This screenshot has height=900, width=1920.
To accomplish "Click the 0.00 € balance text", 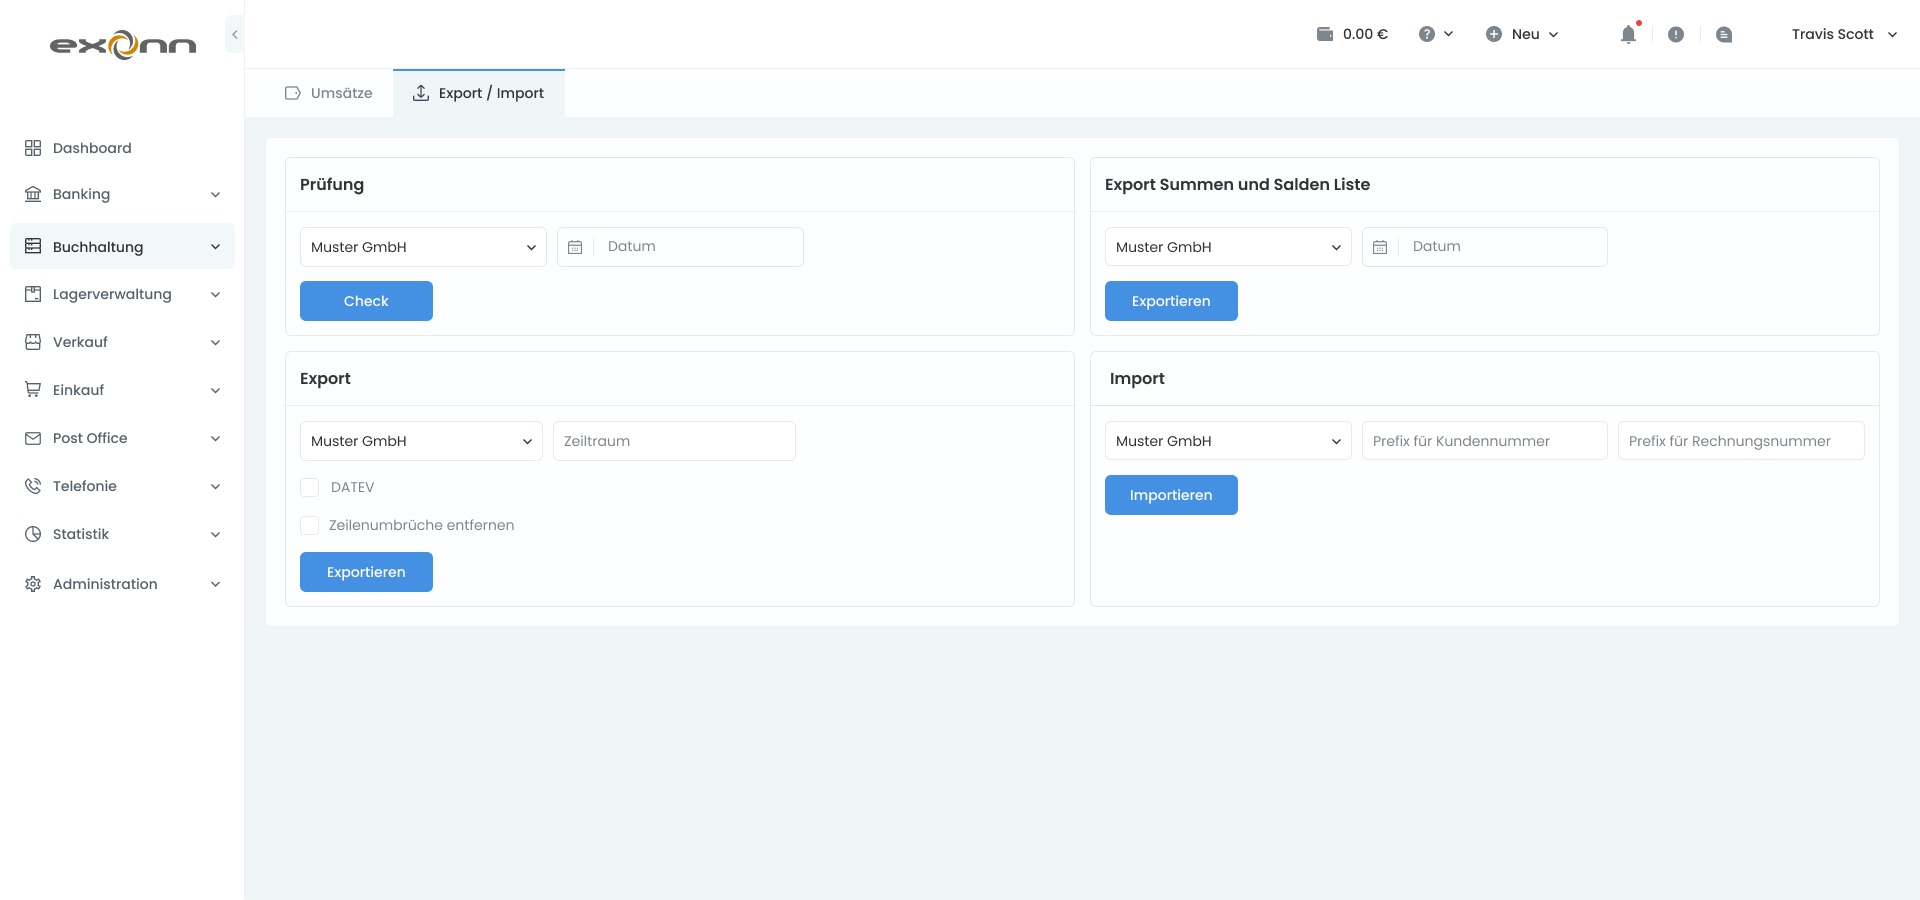I will coord(1365,34).
